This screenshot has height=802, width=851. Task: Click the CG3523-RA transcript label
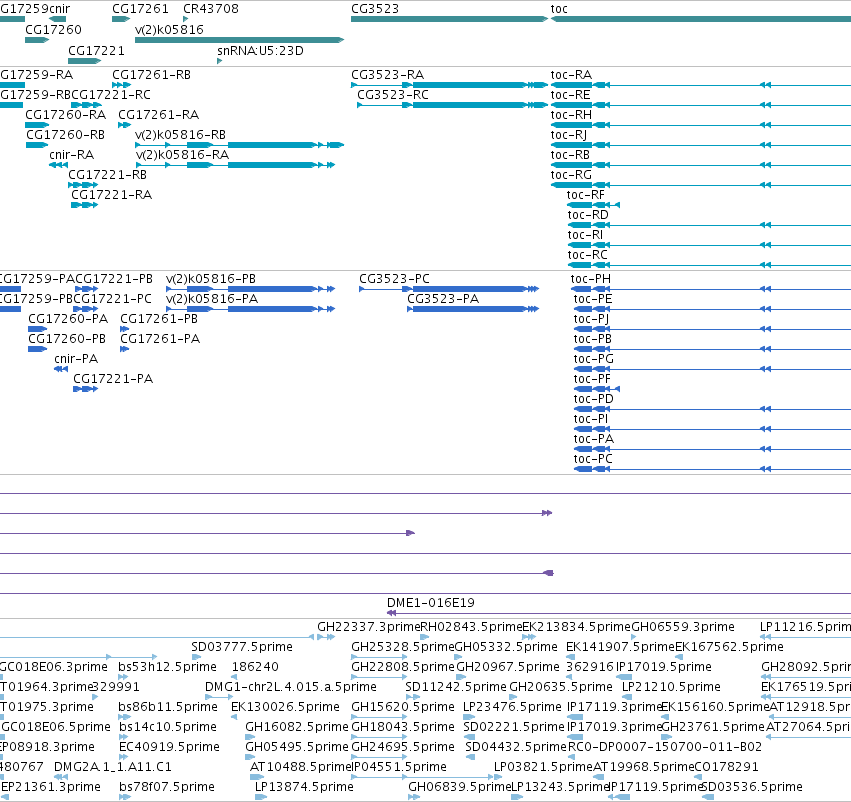388,74
